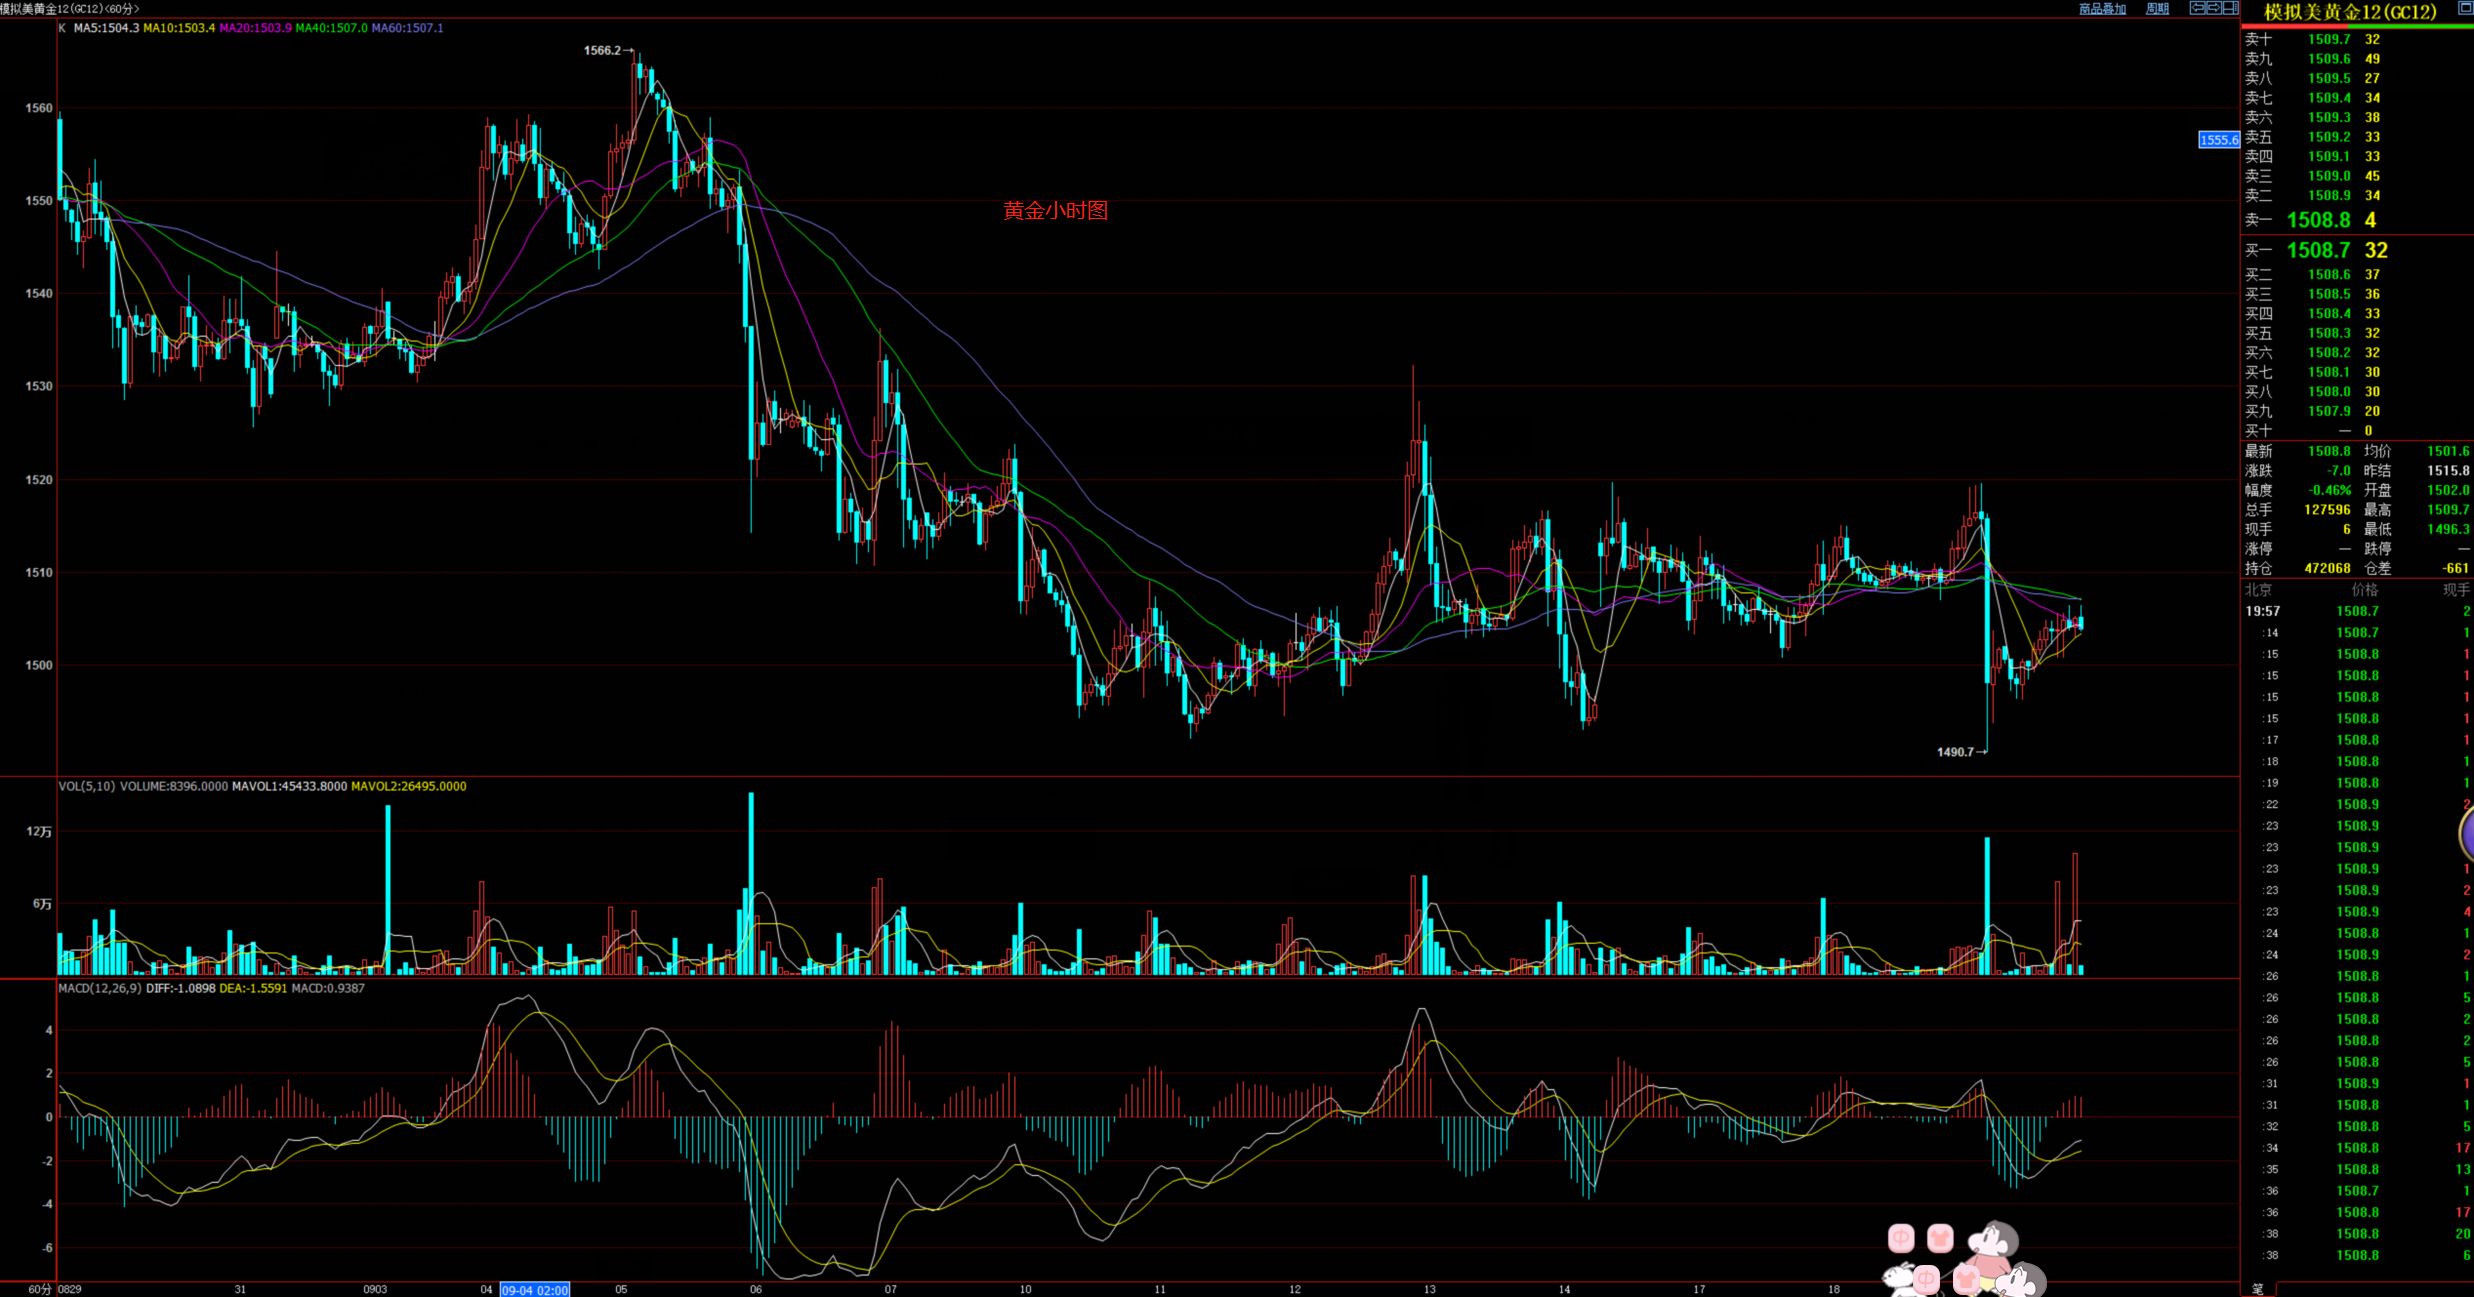Click the 最低 1496.3 low value
Viewport: 2474px width, 1297px height.
(2448, 529)
